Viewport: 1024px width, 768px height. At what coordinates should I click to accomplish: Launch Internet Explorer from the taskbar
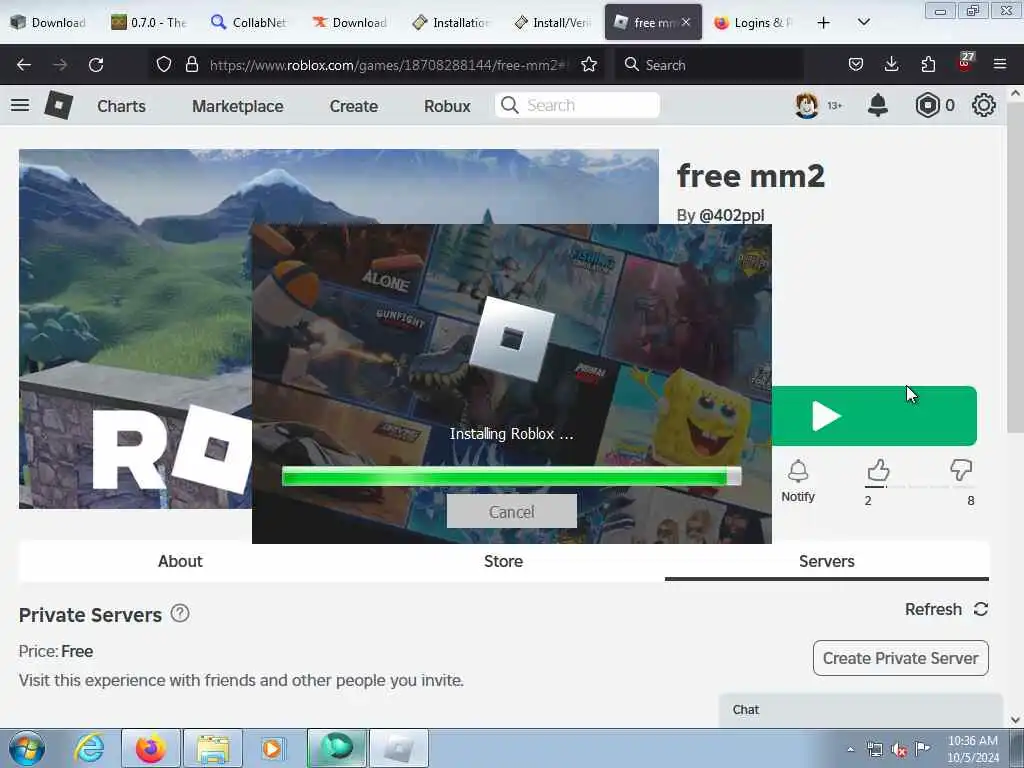click(x=89, y=748)
